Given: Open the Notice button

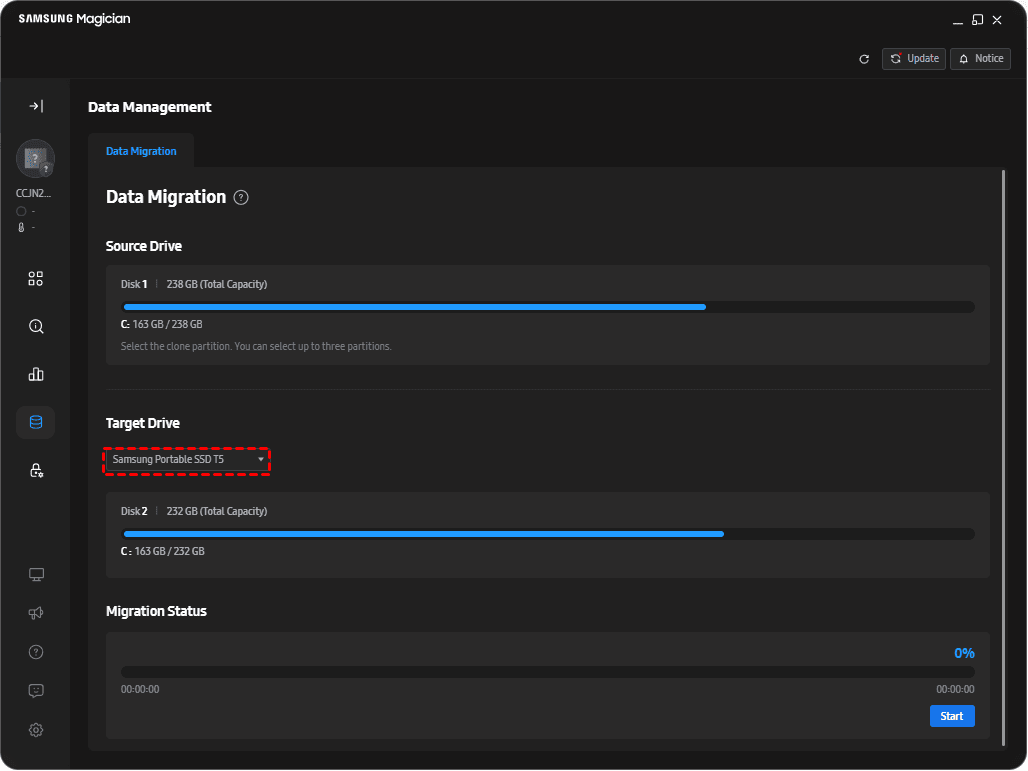Looking at the screenshot, I should (x=980, y=59).
